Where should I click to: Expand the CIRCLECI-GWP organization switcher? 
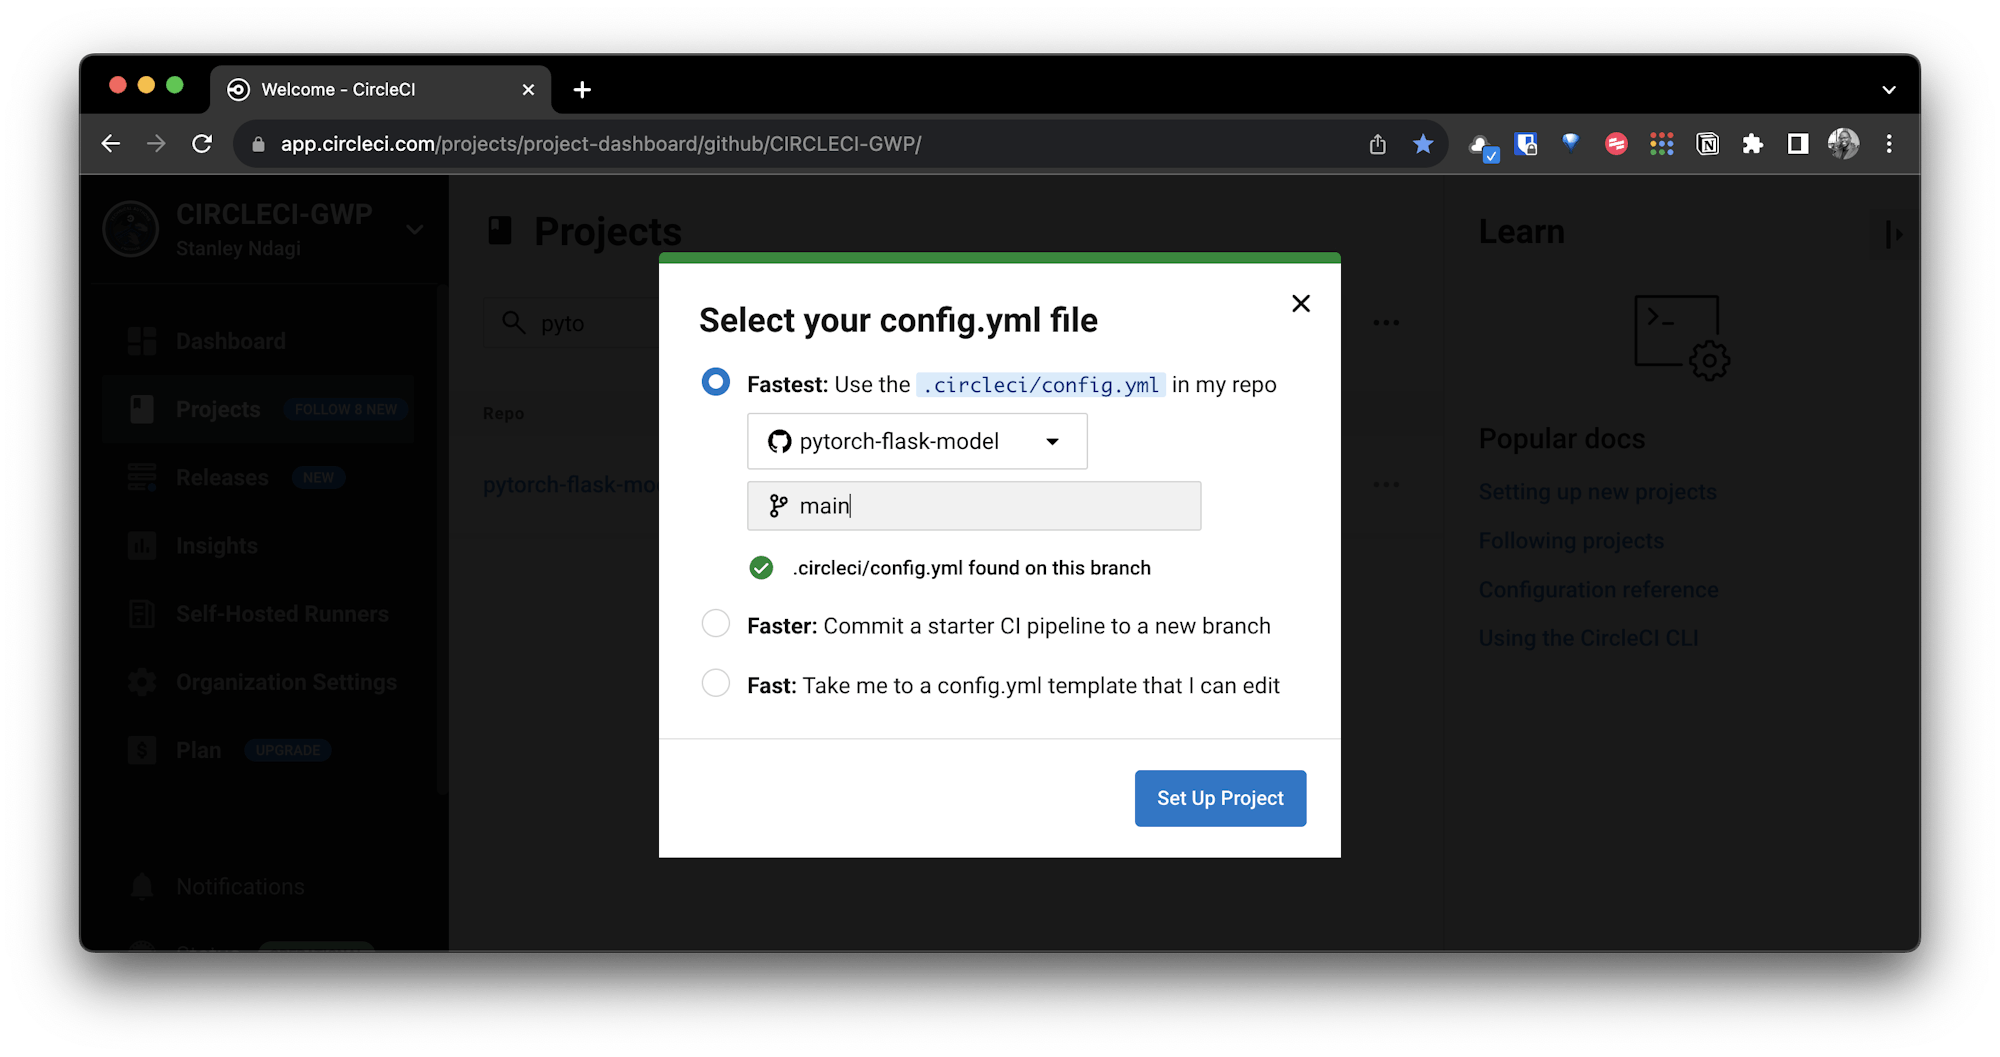coord(415,229)
